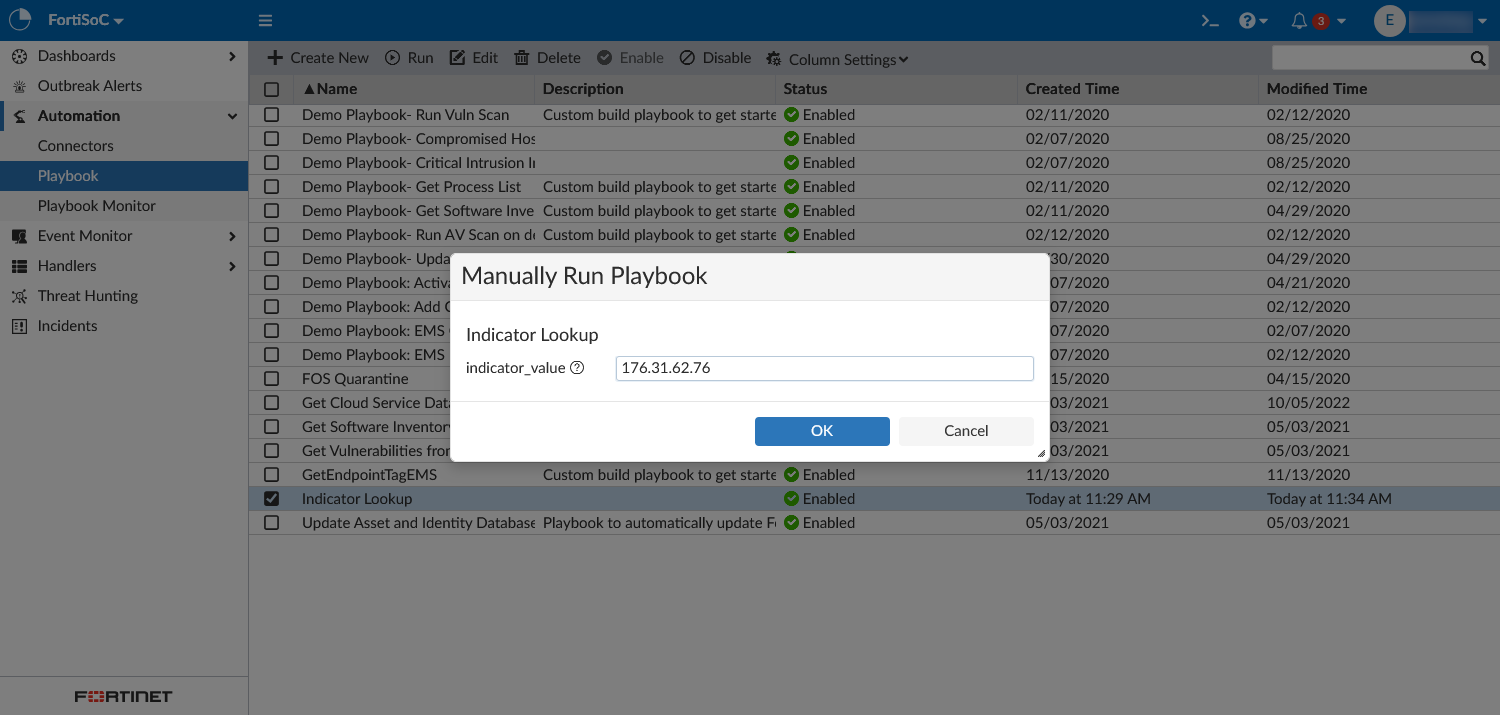This screenshot has width=1500, height=715.
Task: Check the Demo Playbook- Critical Intrusion row
Action: 272,163
